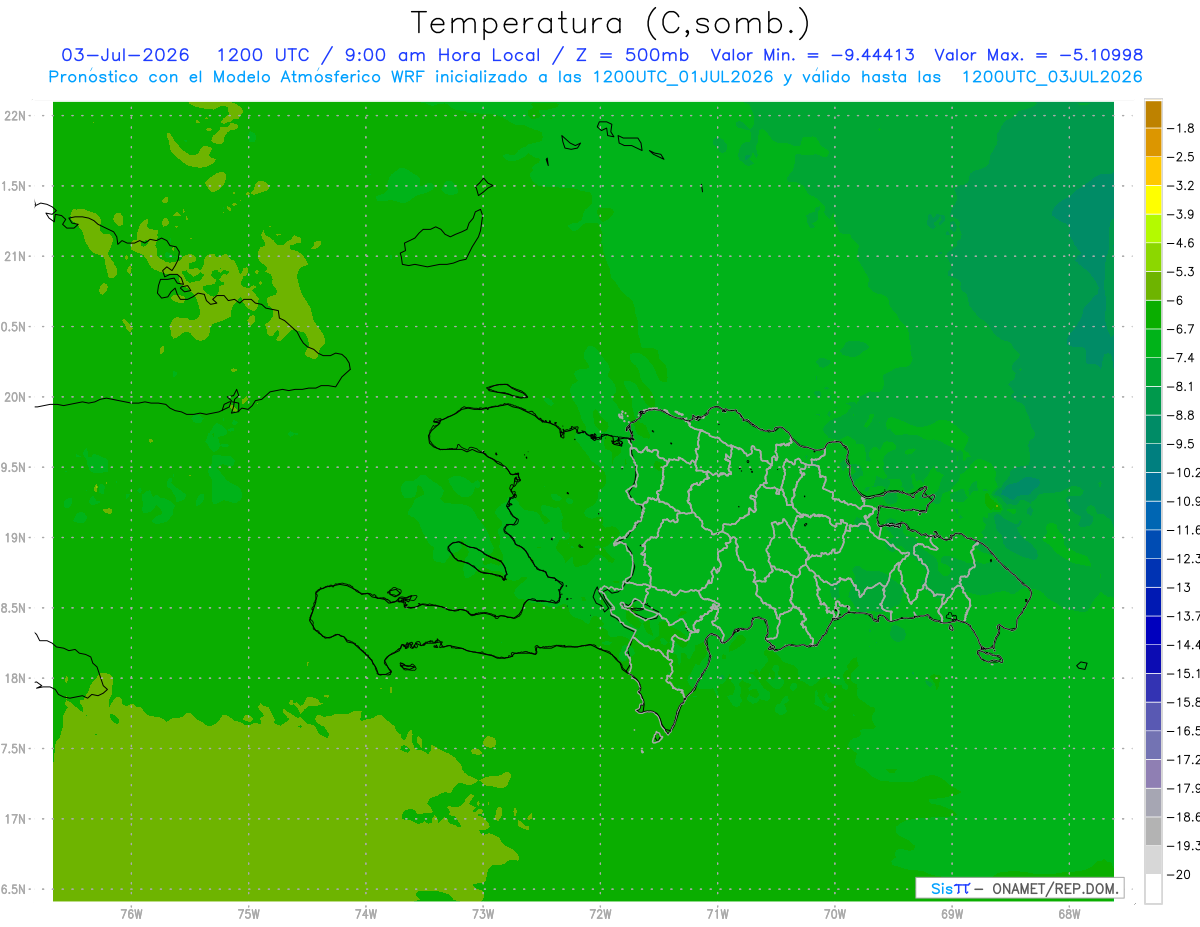Click the '-2.5' legend label

coord(1182,157)
